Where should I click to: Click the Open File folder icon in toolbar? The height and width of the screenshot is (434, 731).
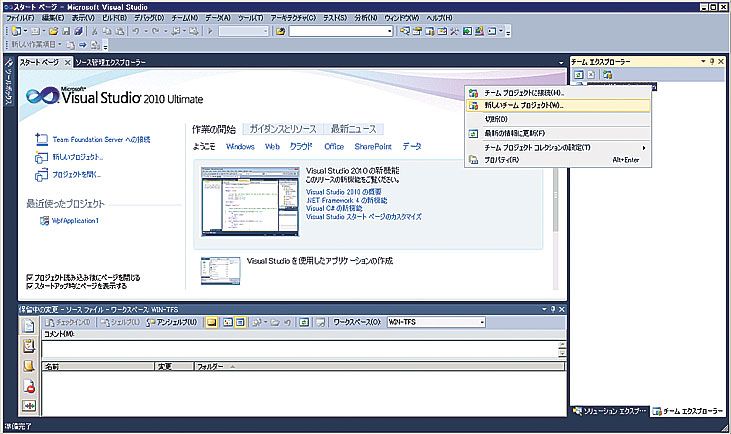[53, 31]
